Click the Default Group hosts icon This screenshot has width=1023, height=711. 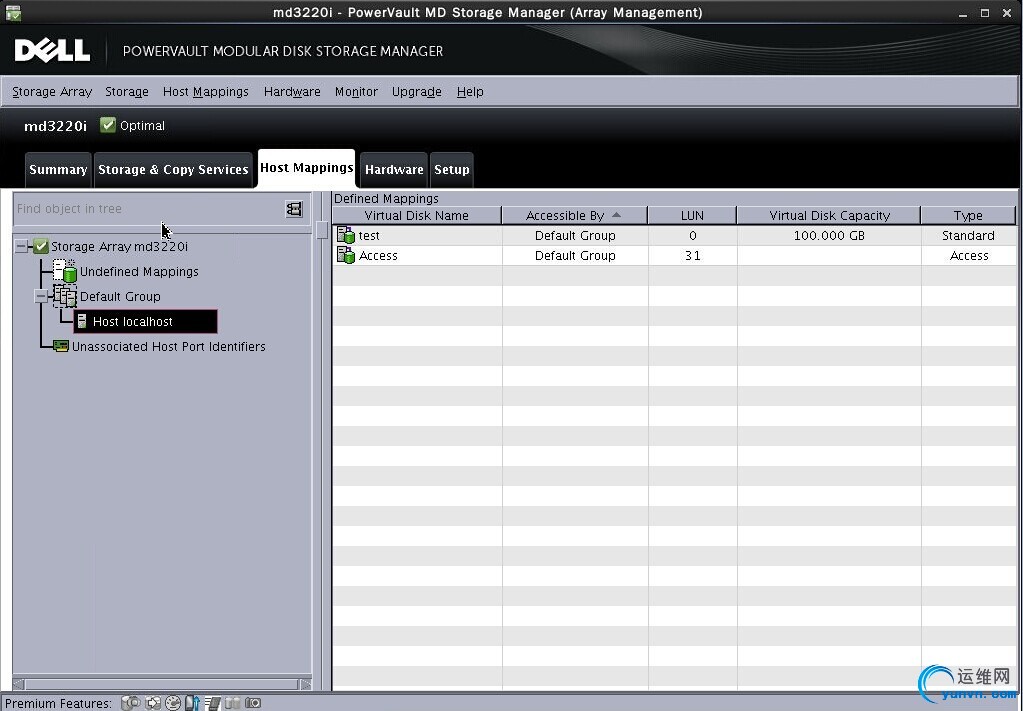[65, 296]
